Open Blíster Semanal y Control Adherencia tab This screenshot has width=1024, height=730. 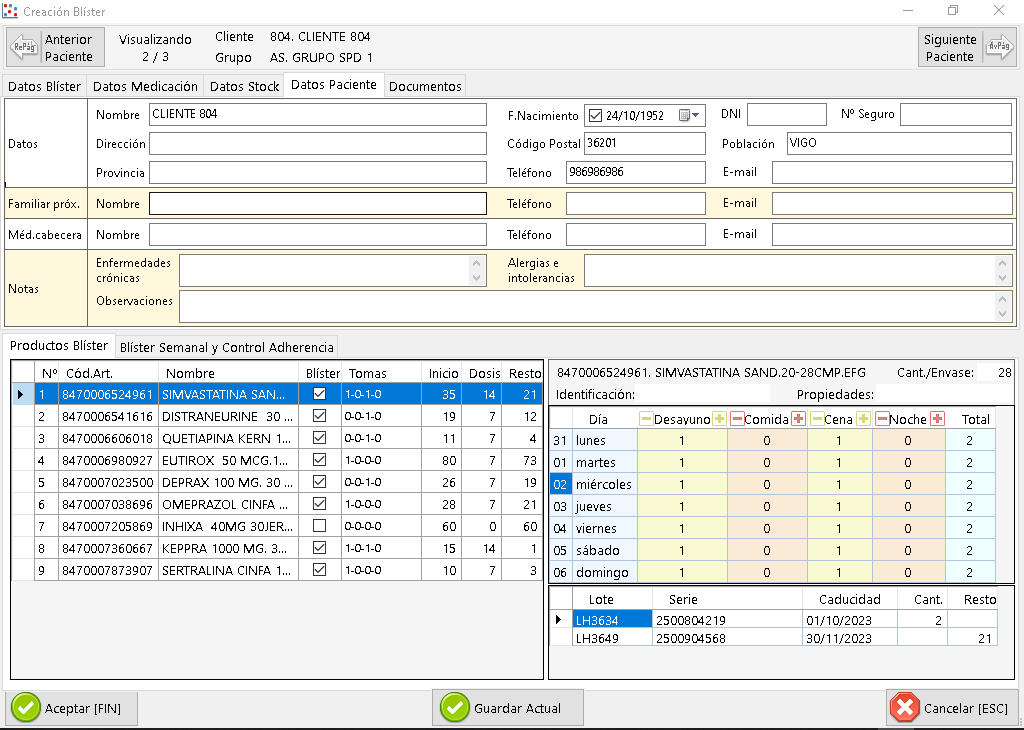click(227, 347)
